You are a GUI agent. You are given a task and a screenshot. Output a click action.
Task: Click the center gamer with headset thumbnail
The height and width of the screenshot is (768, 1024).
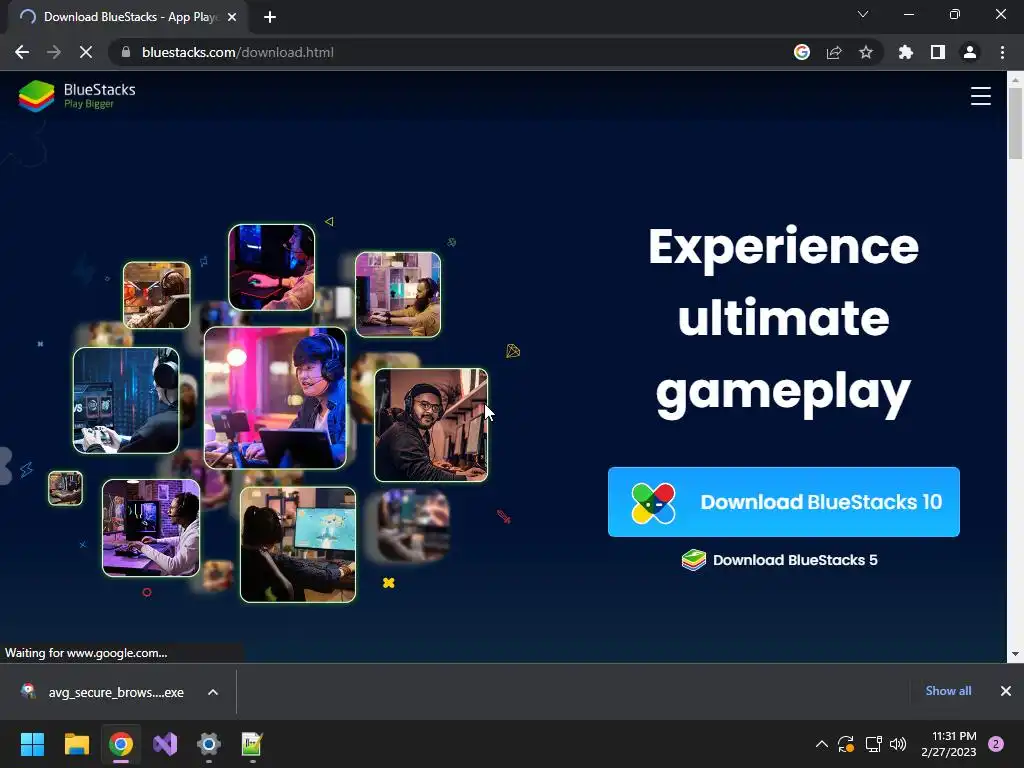point(275,398)
